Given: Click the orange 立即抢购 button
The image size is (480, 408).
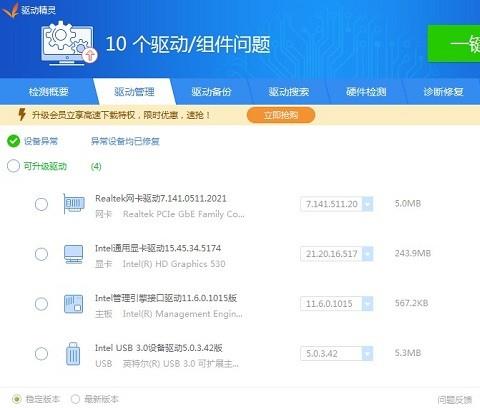Looking at the screenshot, I should [x=281, y=115].
